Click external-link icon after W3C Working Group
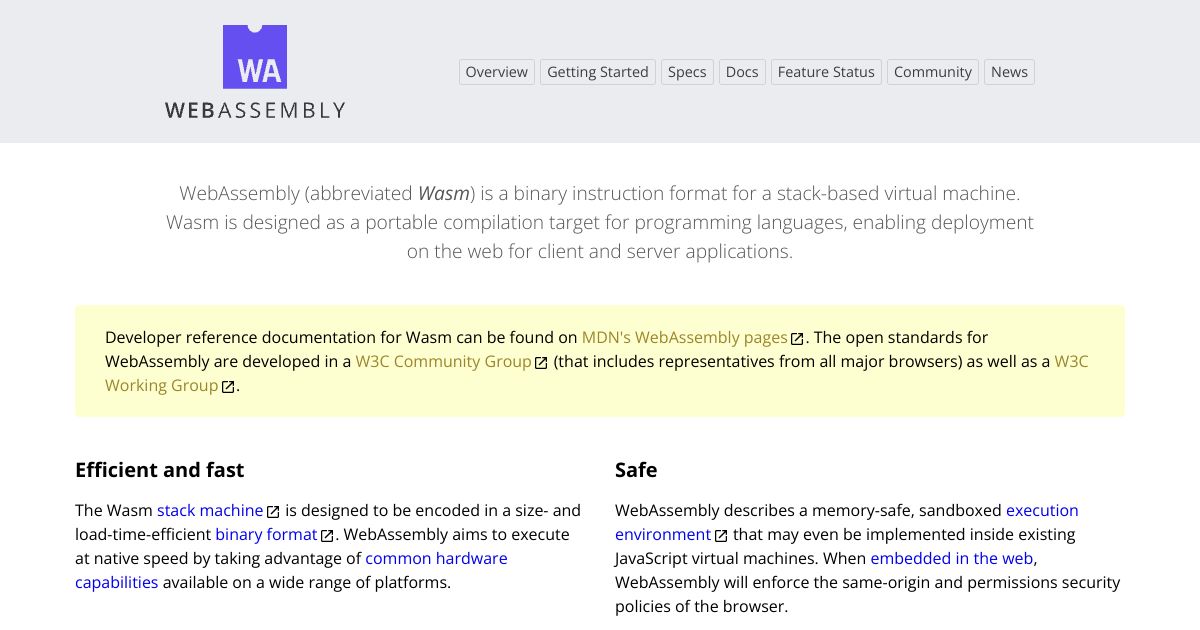Screen dimensions: 1200x630 228,387
